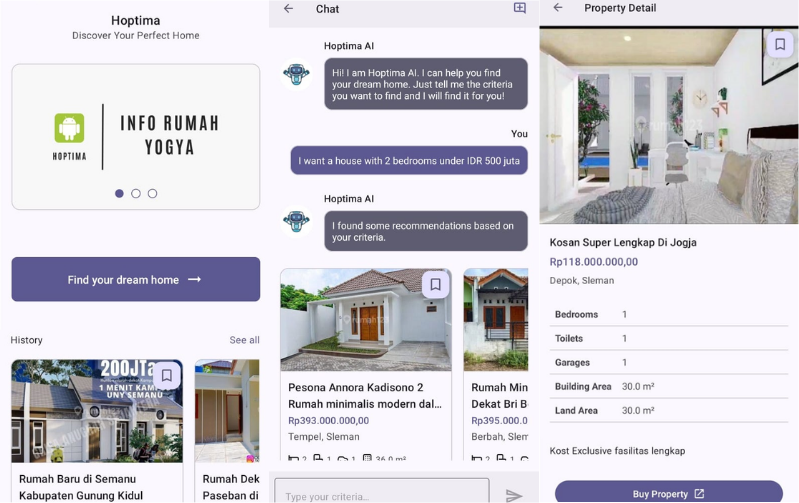The image size is (799, 503).
Task: Start a new chat with plus icon
Action: [519, 8]
